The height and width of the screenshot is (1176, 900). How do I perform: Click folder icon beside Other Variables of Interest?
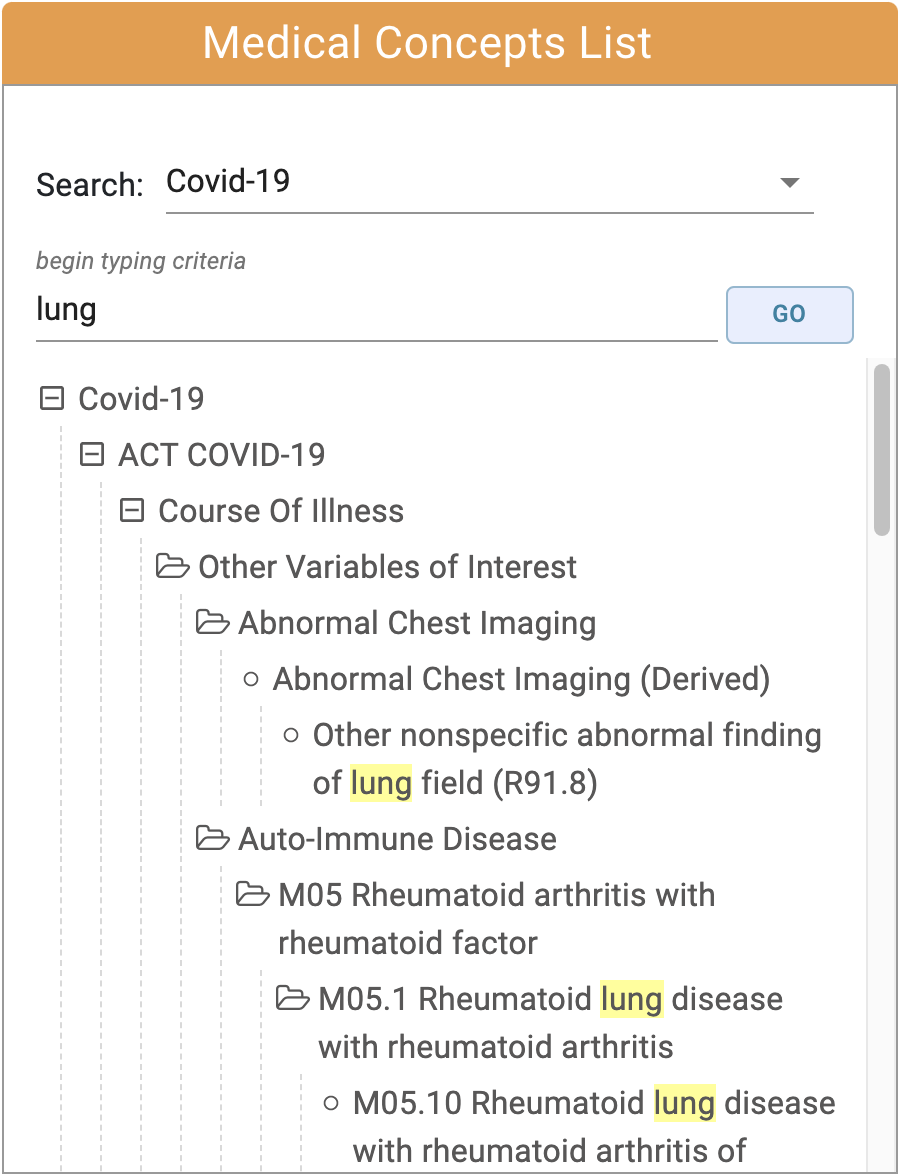(x=173, y=567)
